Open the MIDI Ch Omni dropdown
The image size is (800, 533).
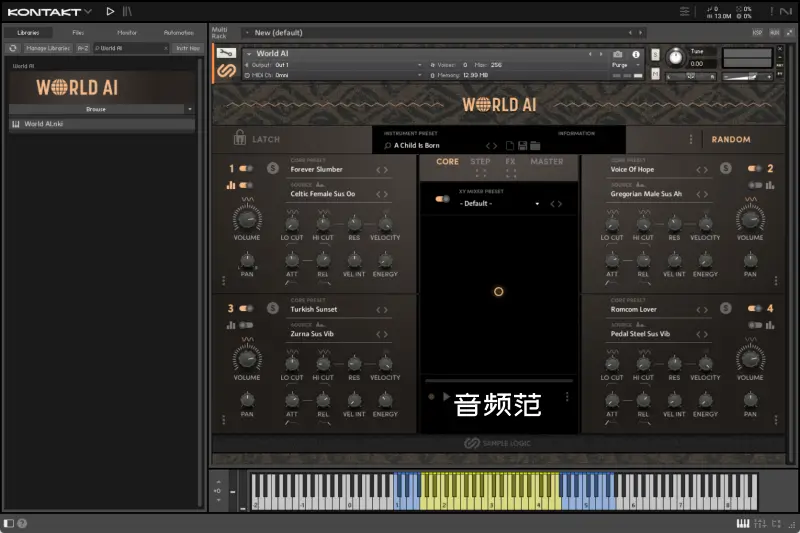coord(334,75)
